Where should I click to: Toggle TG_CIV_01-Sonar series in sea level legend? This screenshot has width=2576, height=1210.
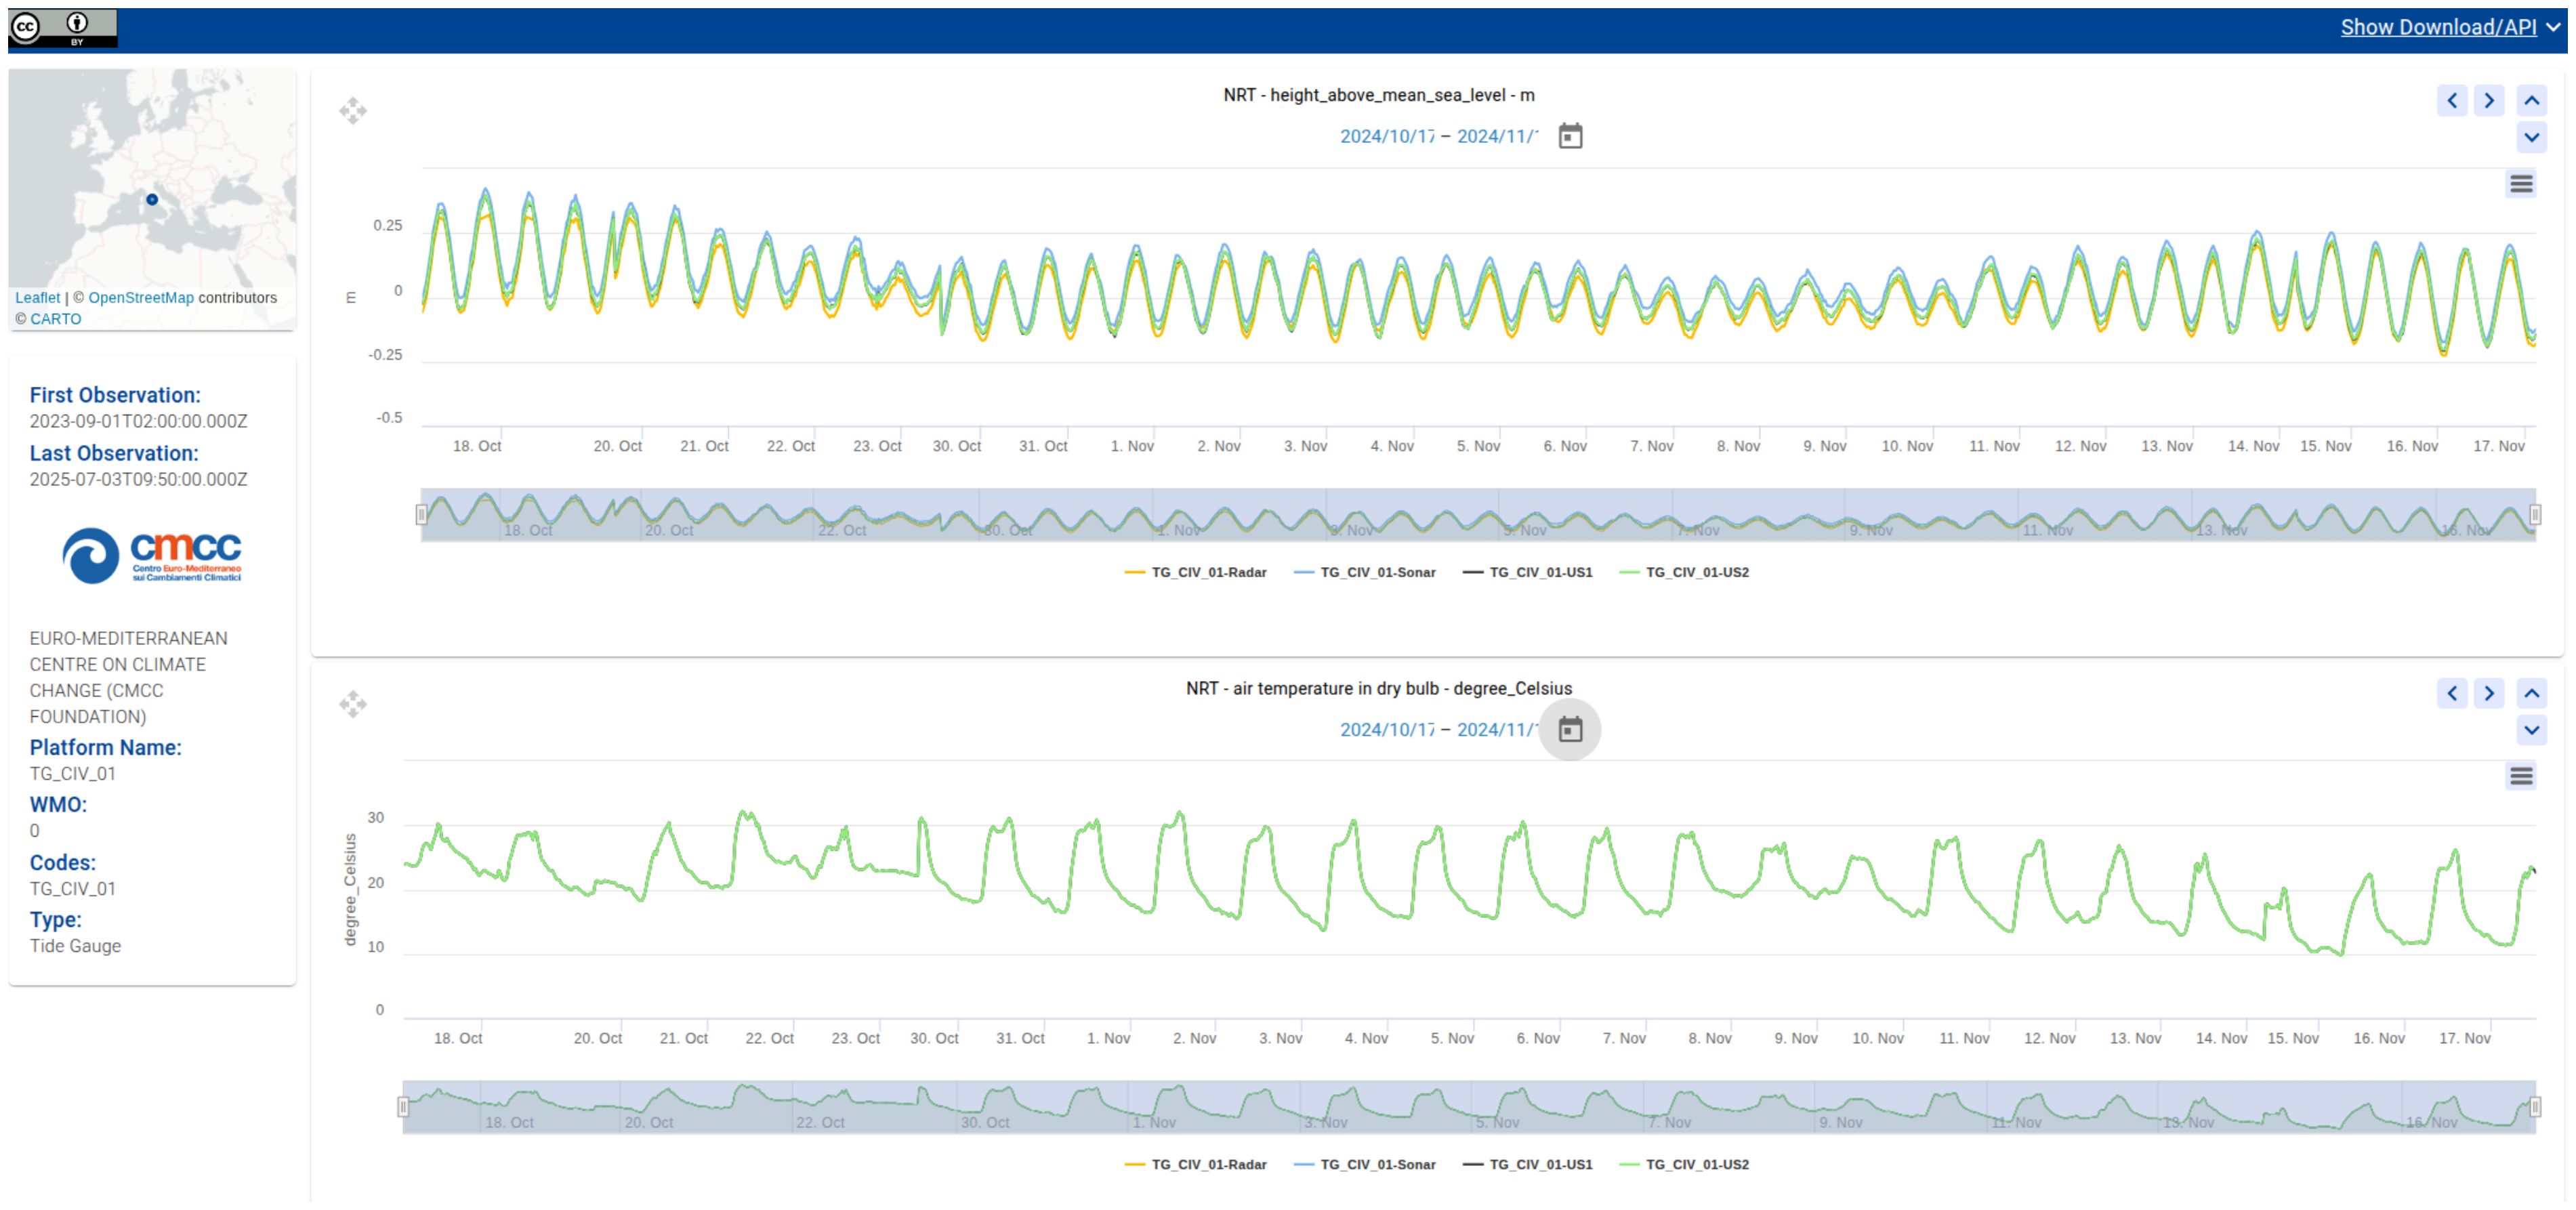(1365, 572)
